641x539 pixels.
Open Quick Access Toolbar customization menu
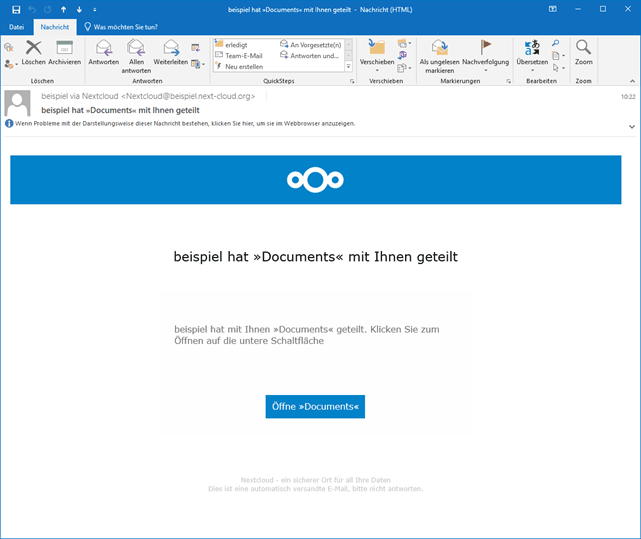95,9
